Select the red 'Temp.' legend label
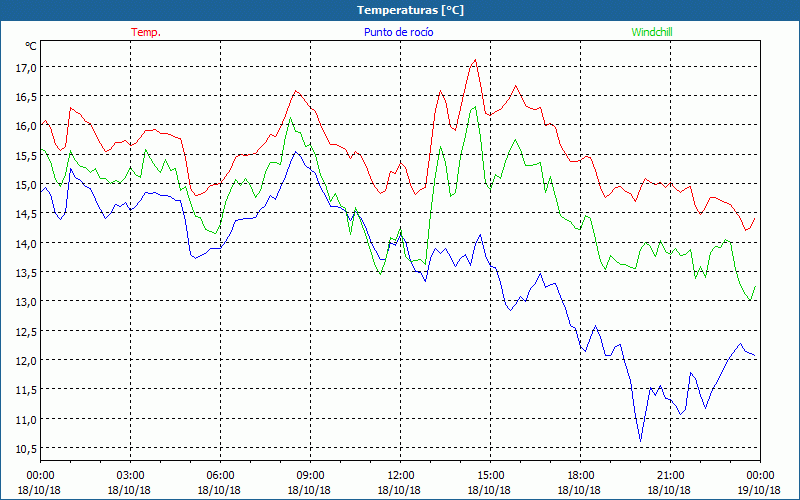The image size is (800, 500). (x=146, y=32)
